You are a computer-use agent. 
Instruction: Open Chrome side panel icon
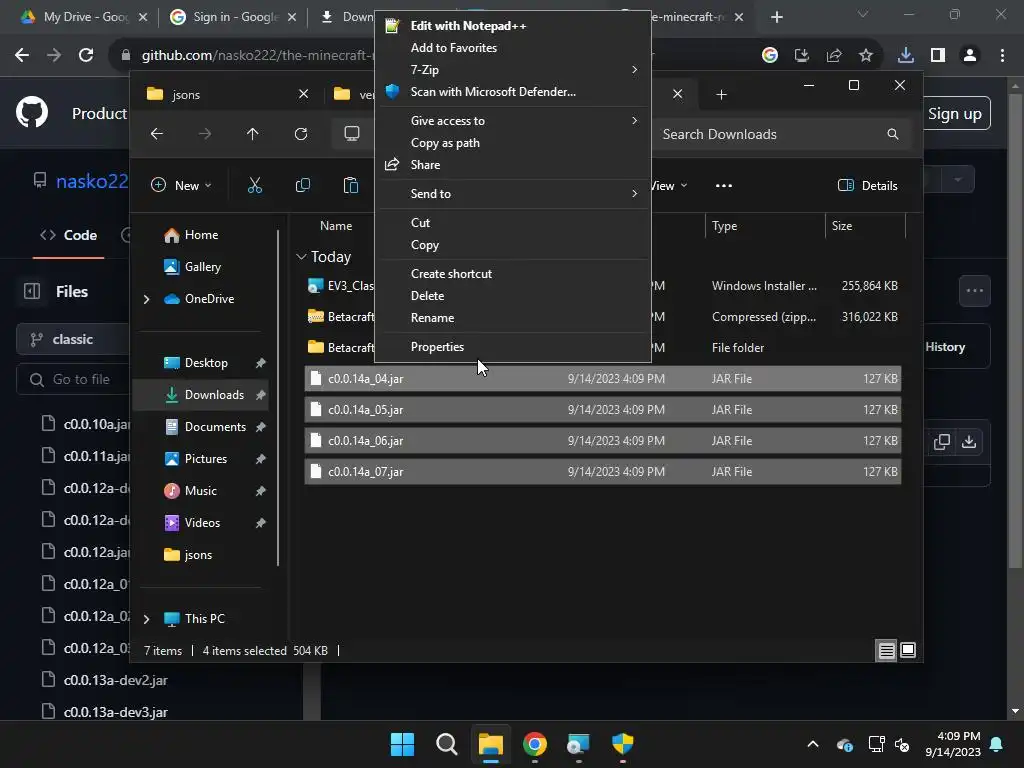tap(938, 55)
